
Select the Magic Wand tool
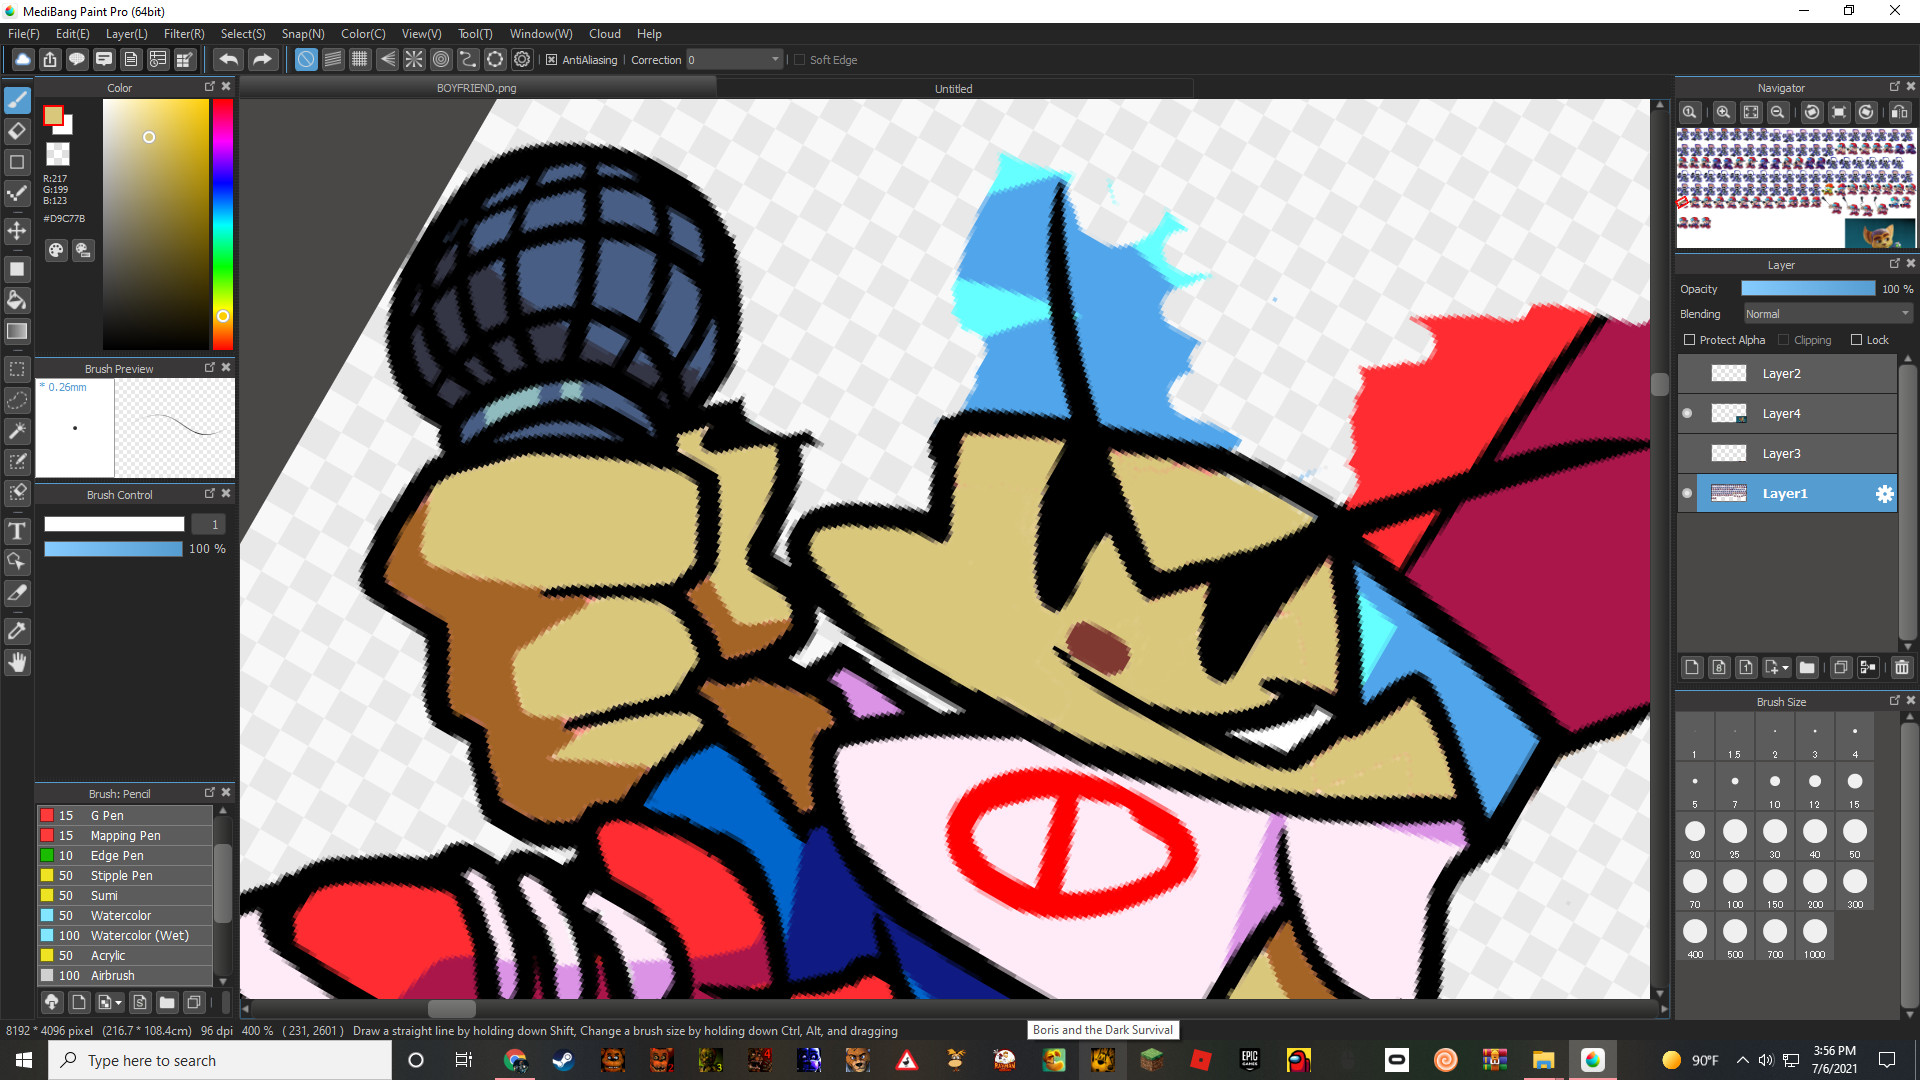[x=17, y=431]
